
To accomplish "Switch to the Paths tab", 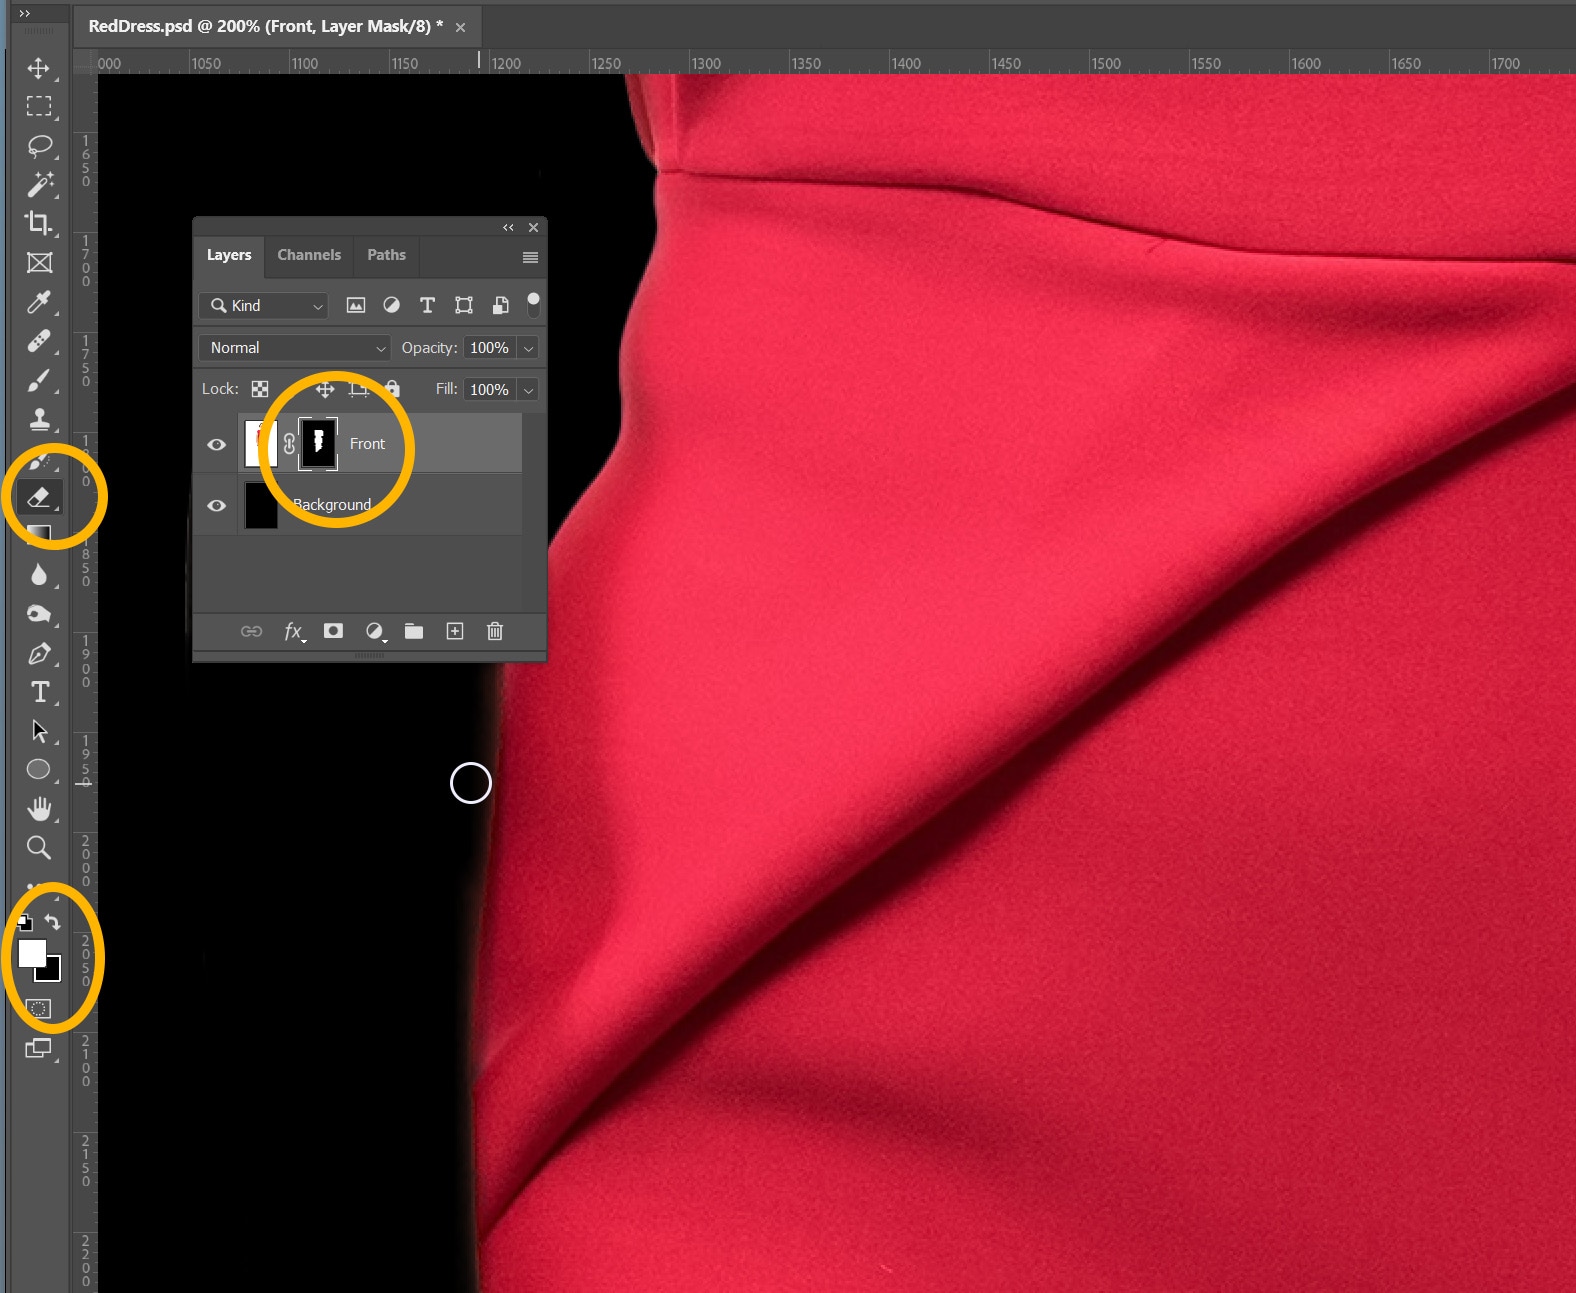I will click(x=386, y=255).
